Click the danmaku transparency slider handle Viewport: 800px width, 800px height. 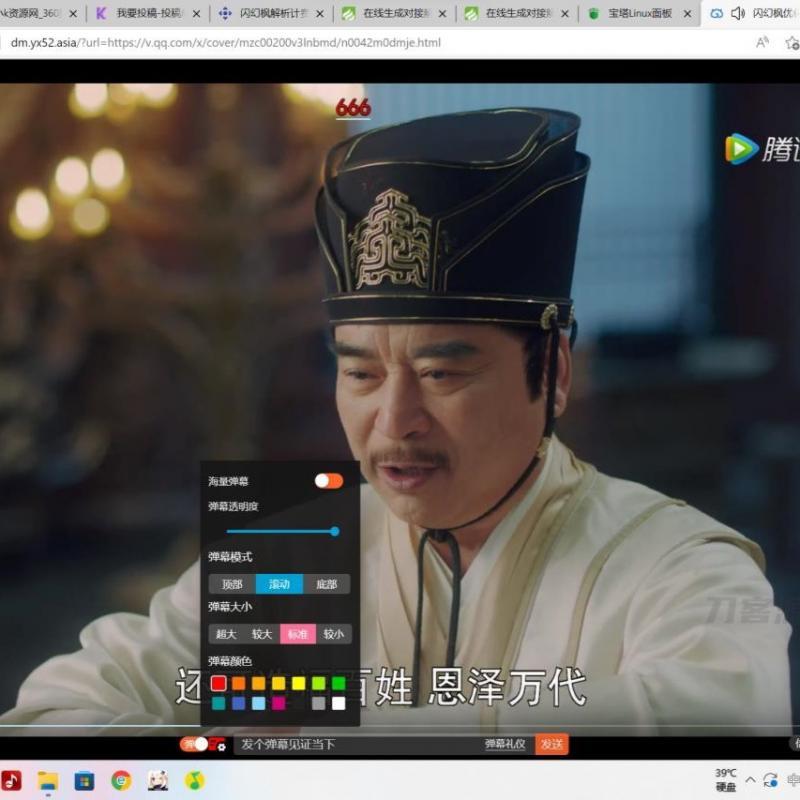point(334,531)
